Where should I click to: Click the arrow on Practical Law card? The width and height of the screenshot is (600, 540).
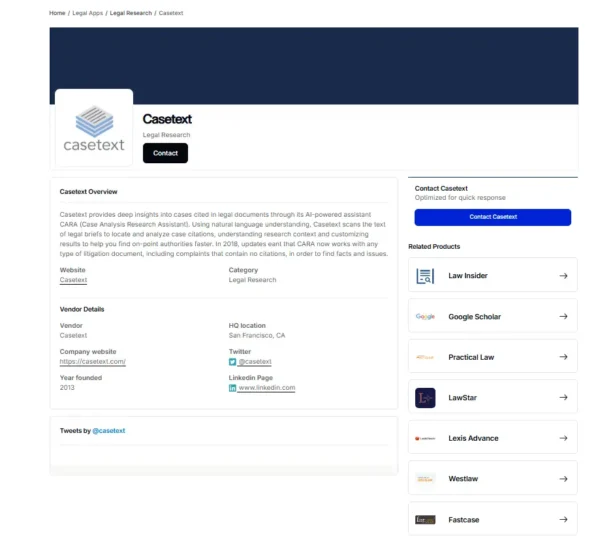point(563,357)
